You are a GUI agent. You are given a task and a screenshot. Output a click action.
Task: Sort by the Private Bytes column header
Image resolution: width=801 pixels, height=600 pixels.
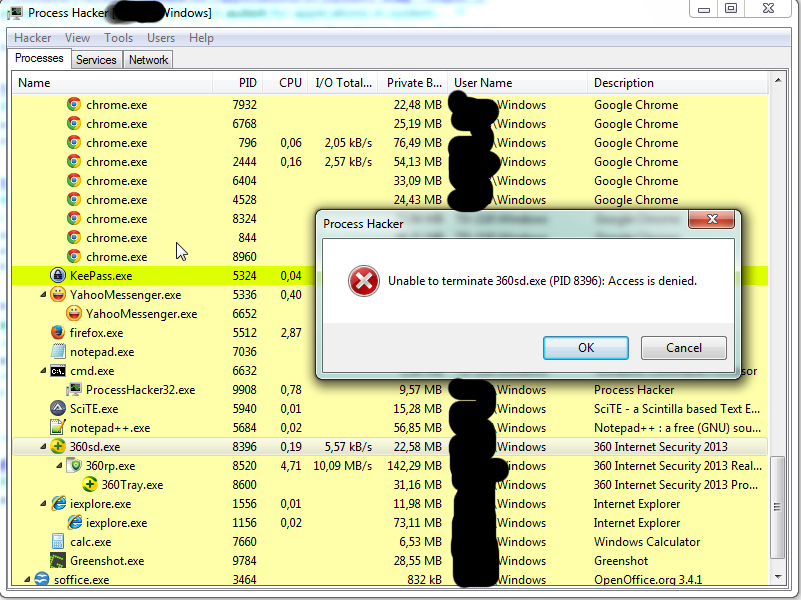click(x=413, y=83)
